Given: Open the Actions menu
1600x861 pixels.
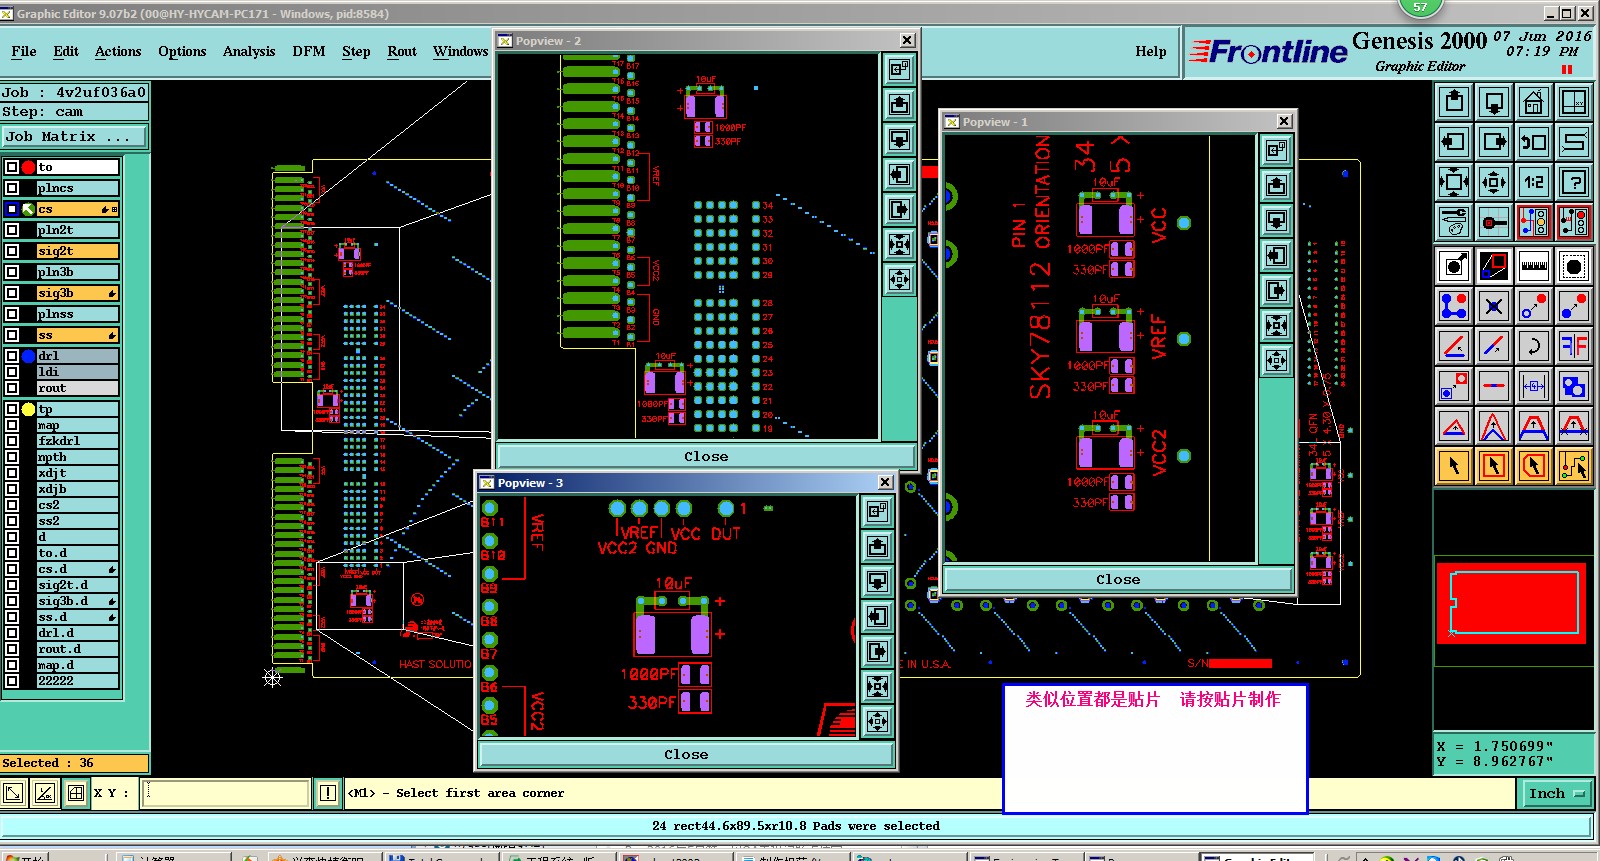Looking at the screenshot, I should [x=118, y=51].
